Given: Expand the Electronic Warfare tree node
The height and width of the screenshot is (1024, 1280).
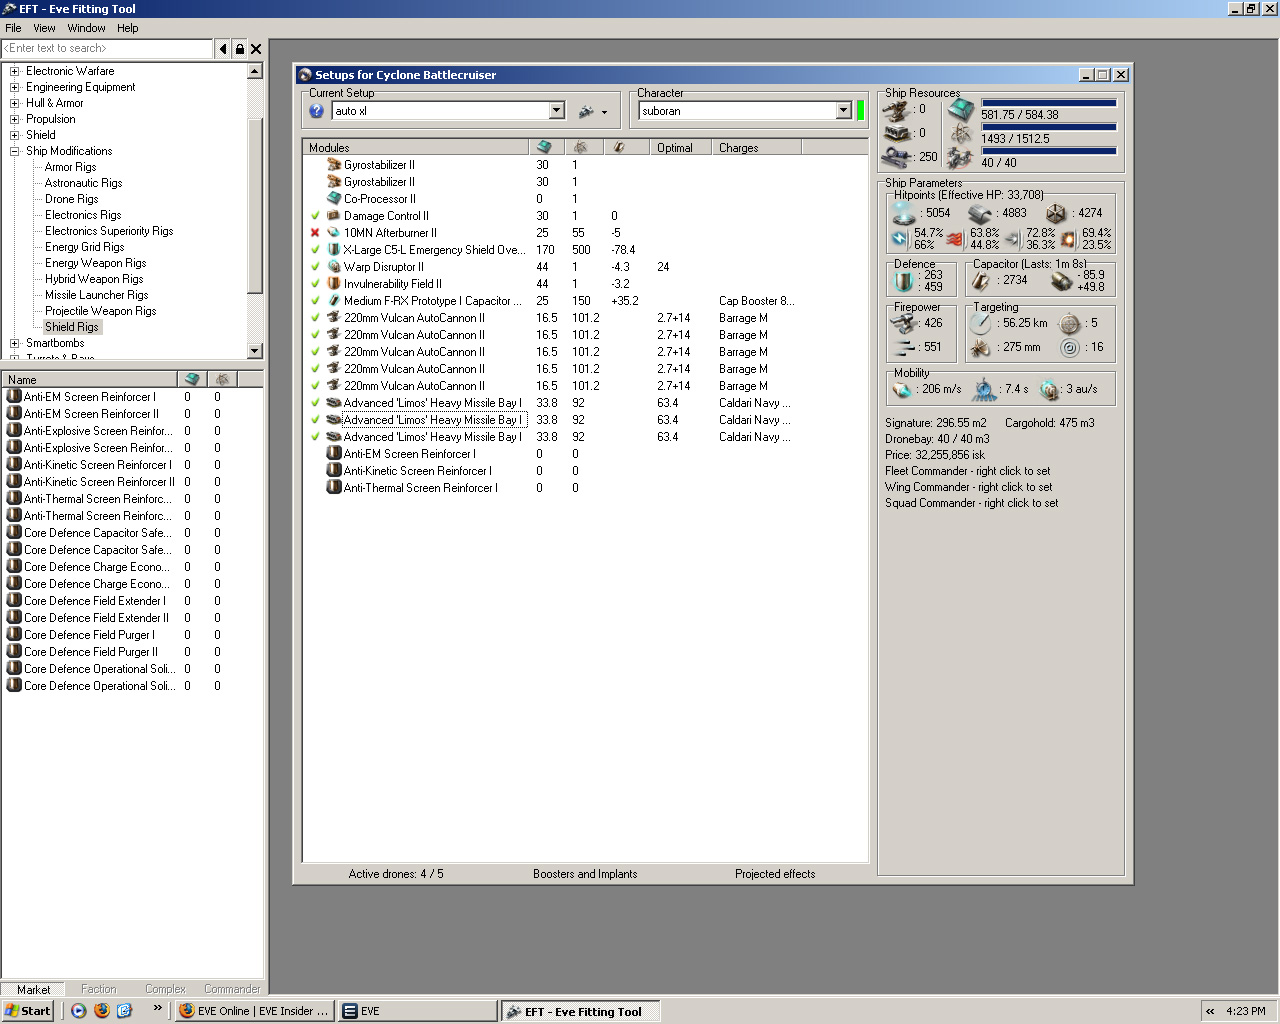Looking at the screenshot, I should pos(15,71).
